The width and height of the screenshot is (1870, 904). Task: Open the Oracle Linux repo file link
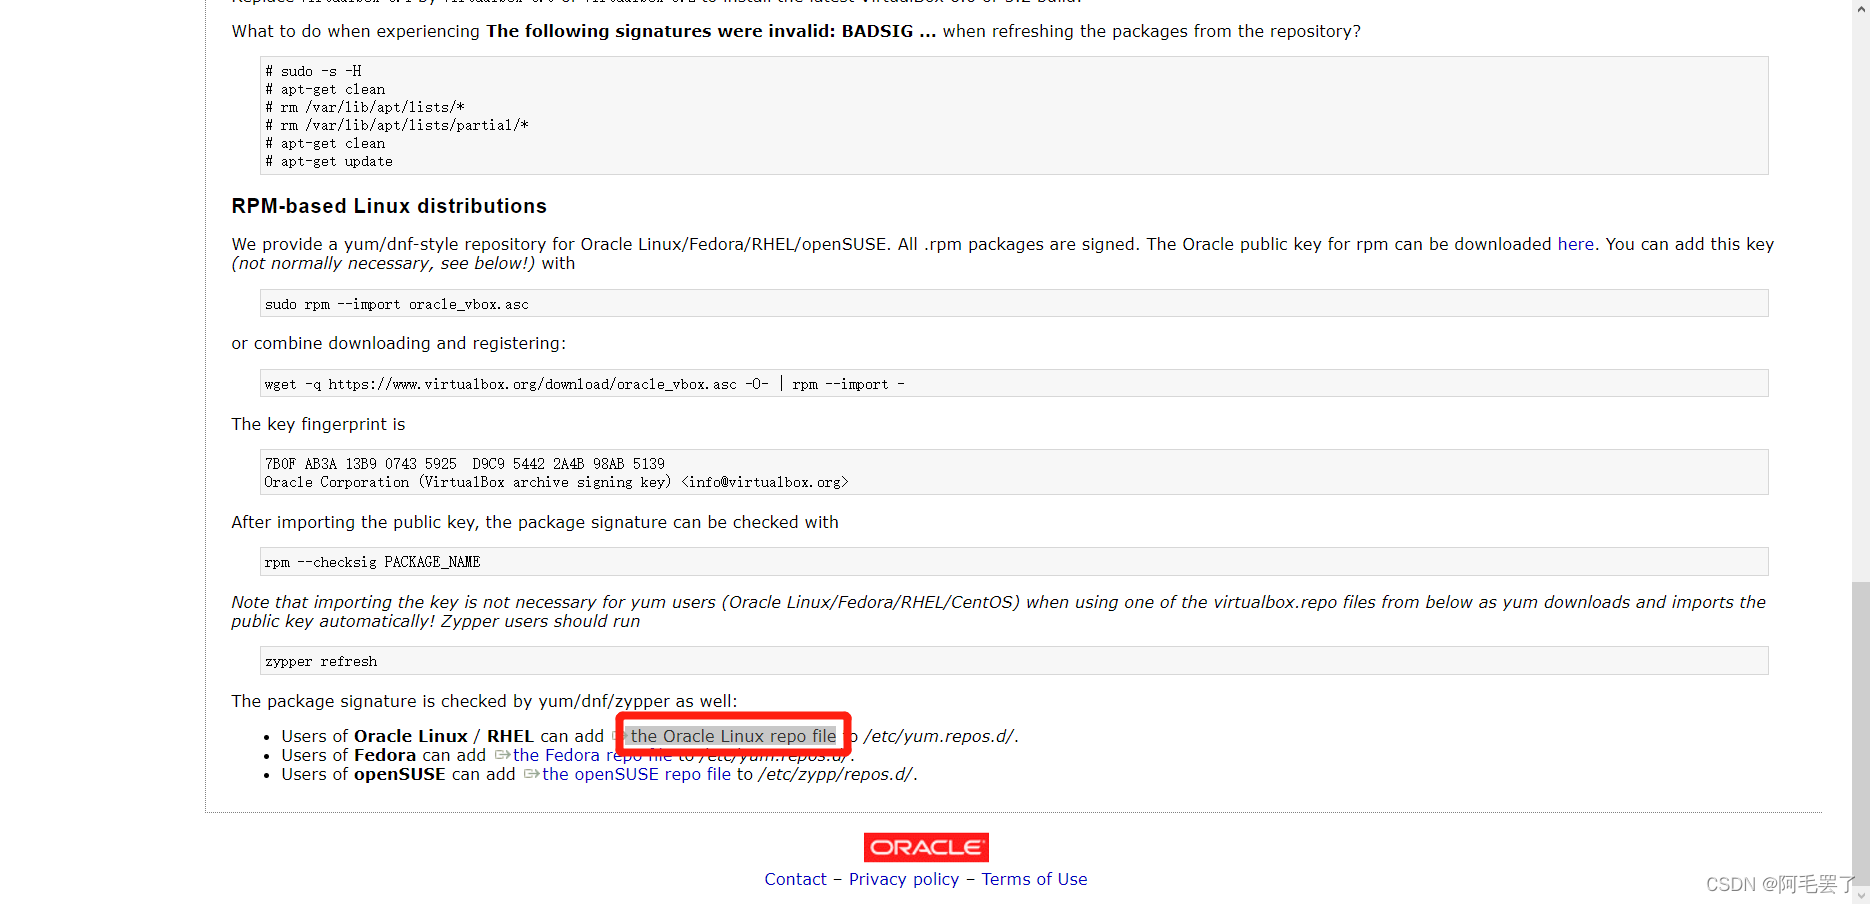pyautogui.click(x=733, y=736)
